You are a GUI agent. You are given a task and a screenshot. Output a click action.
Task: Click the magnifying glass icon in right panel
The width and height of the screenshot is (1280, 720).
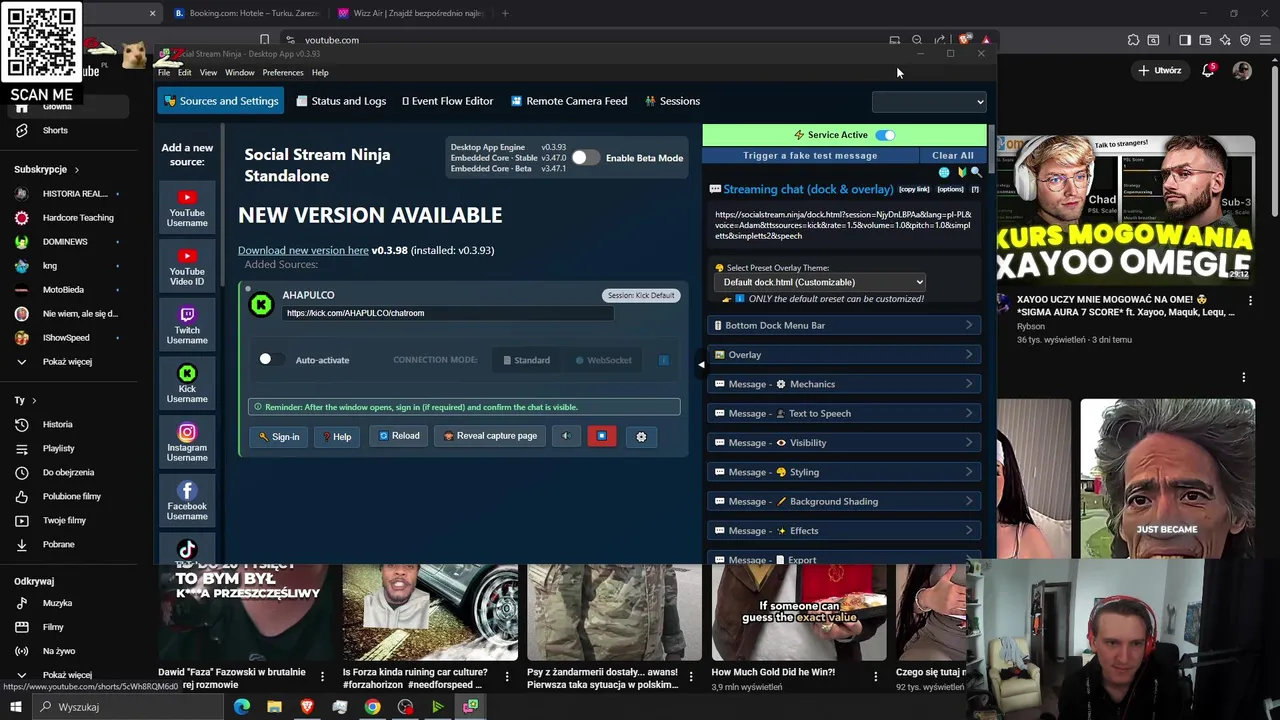point(976,172)
